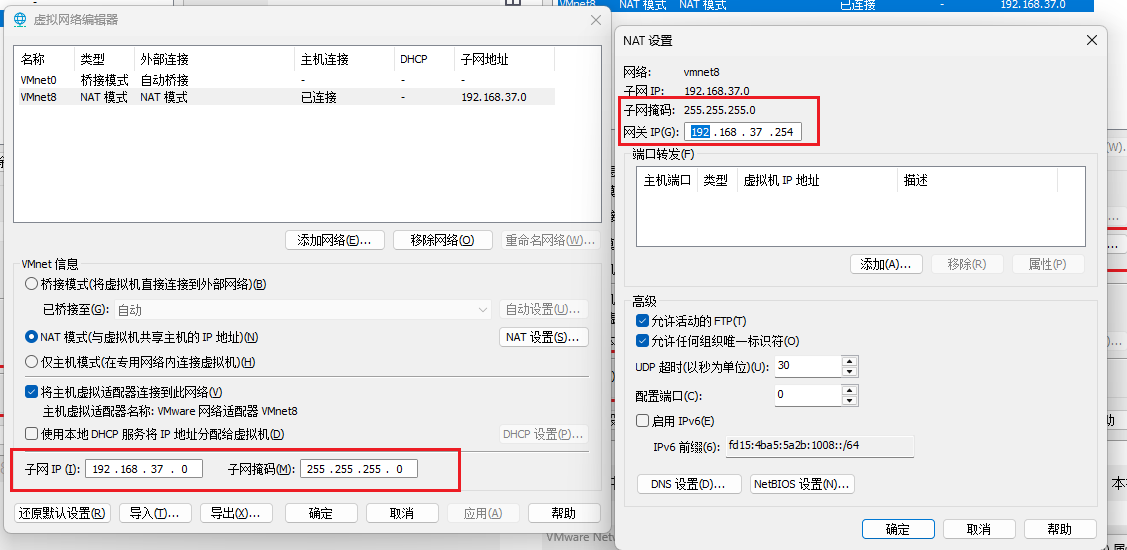
Task: Enable 启用 IPv6 checkbox
Action: (643, 421)
